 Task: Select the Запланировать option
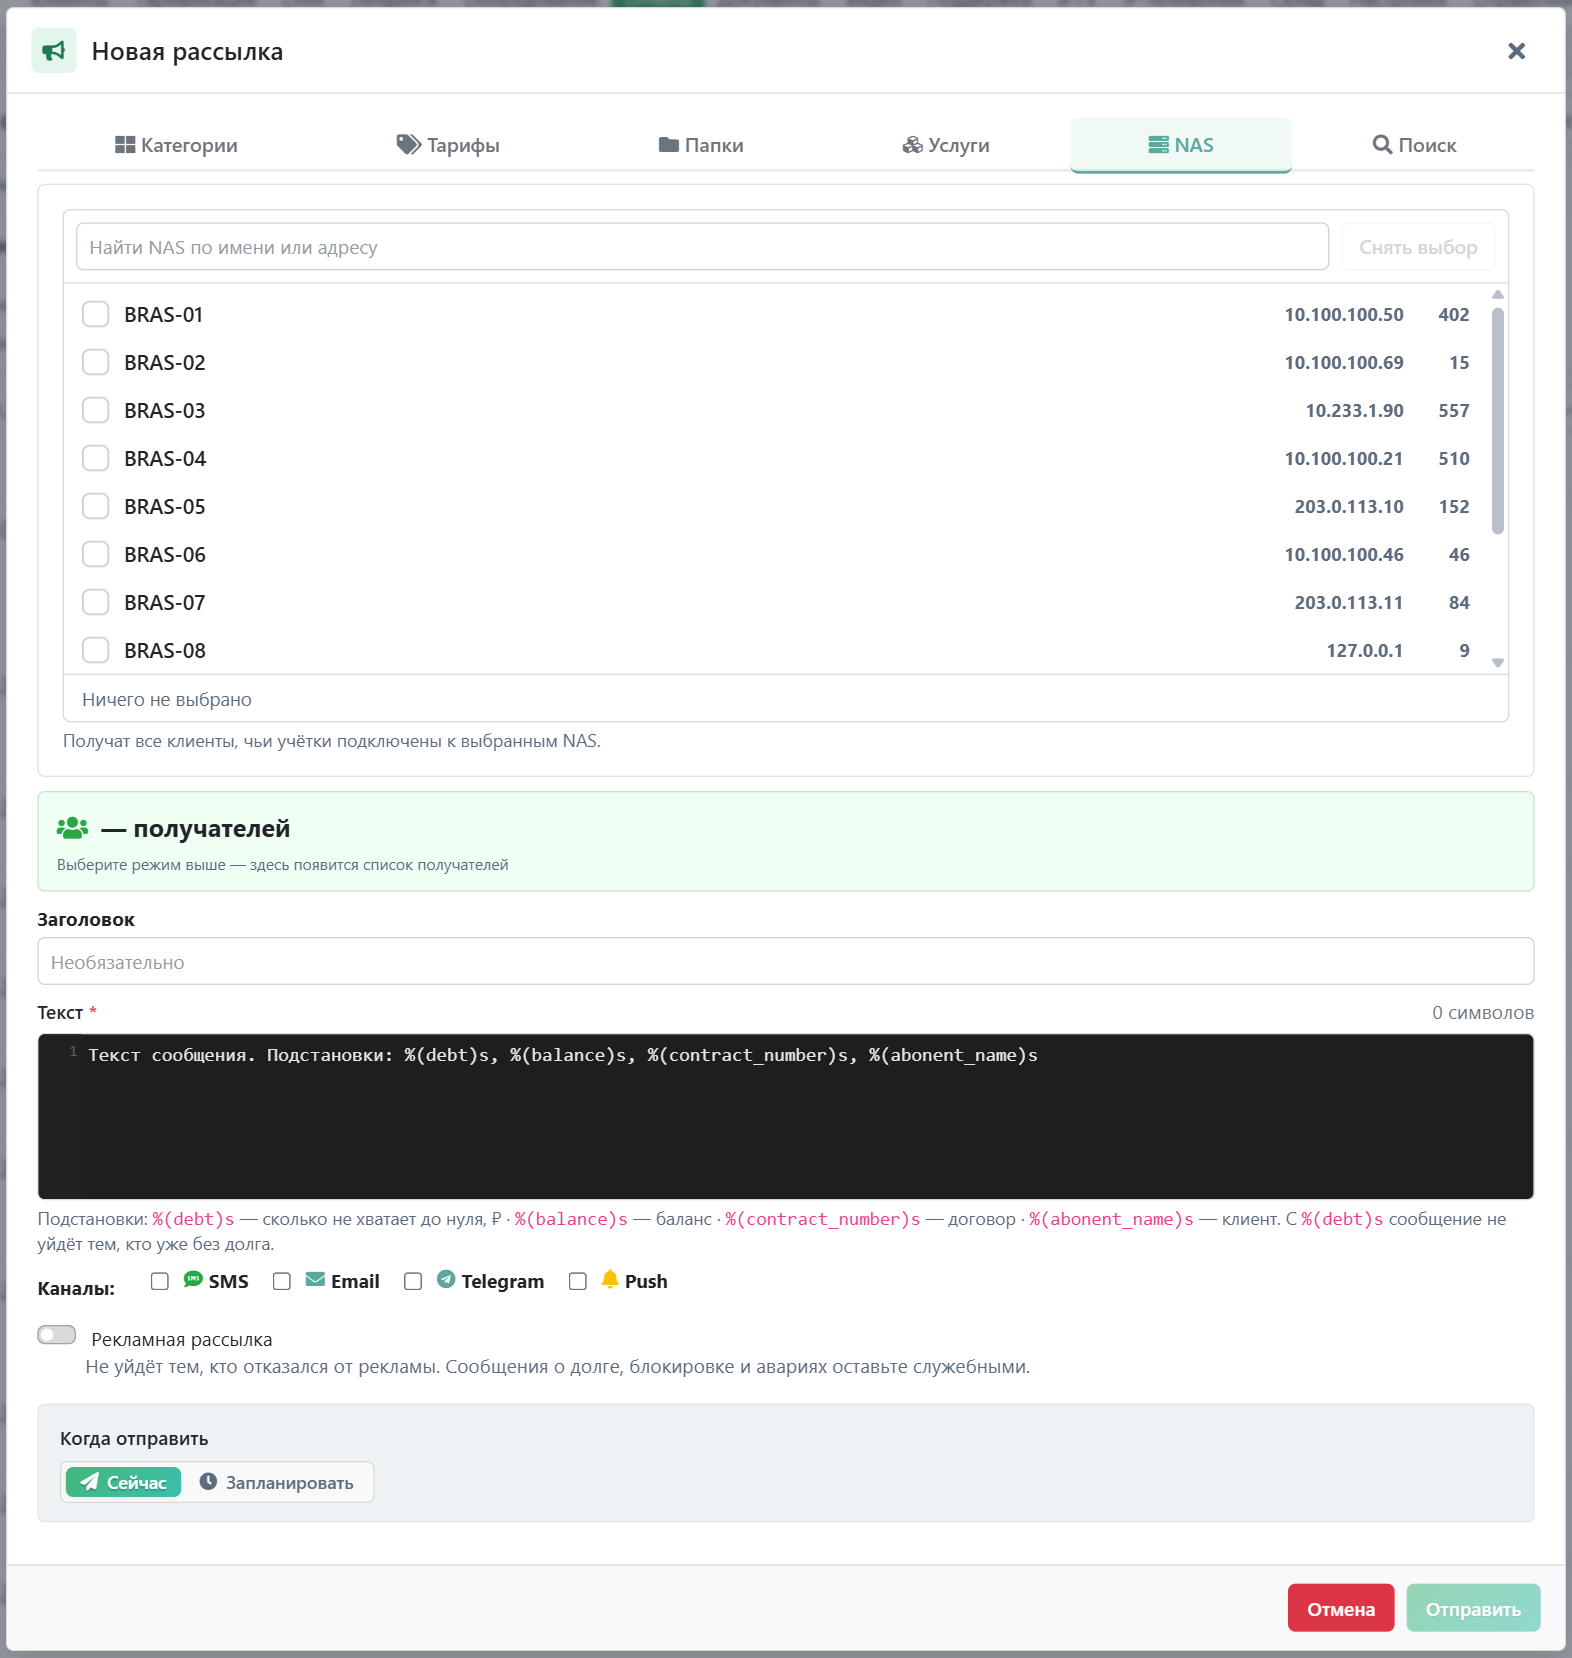pos(277,1482)
